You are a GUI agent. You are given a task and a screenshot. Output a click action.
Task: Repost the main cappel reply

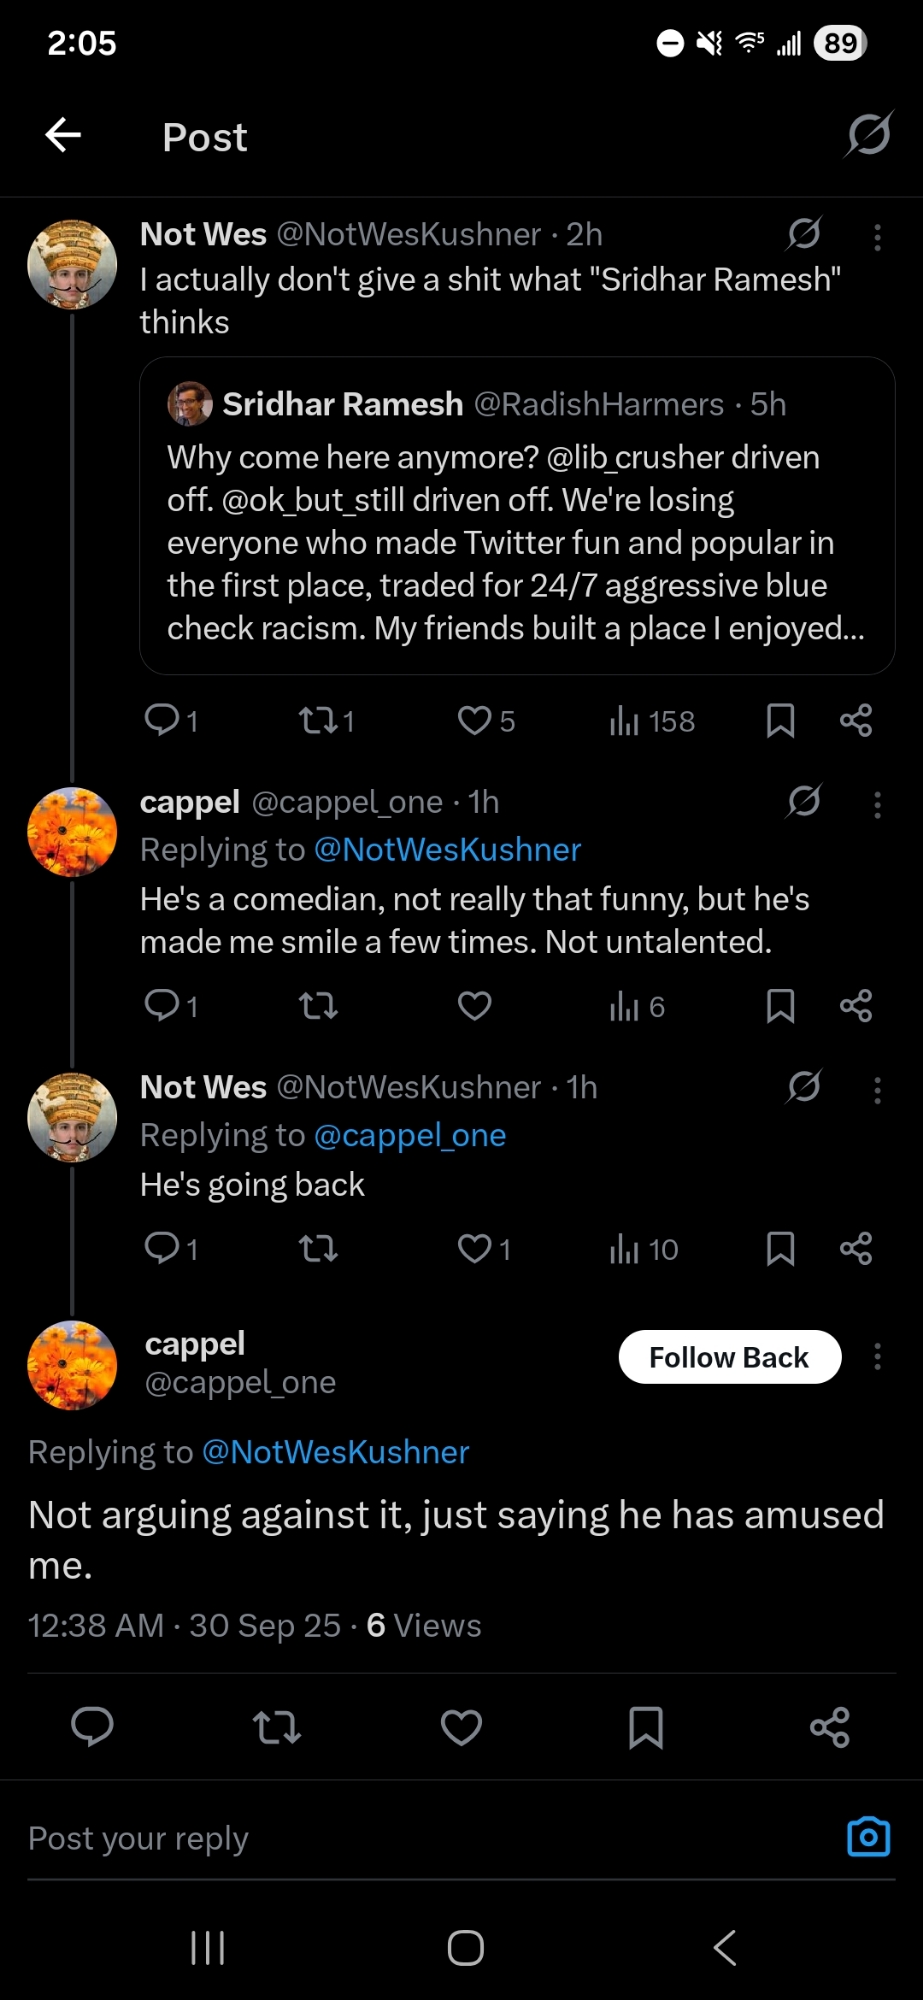277,1727
